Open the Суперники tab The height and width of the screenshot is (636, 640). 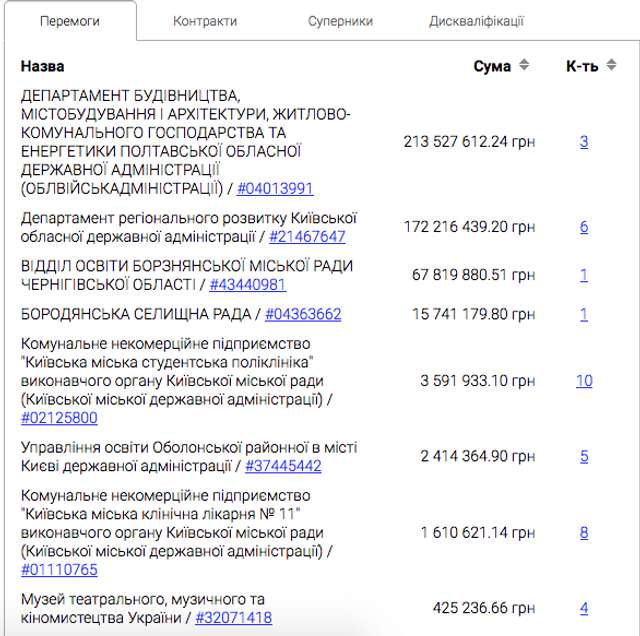[x=340, y=21]
